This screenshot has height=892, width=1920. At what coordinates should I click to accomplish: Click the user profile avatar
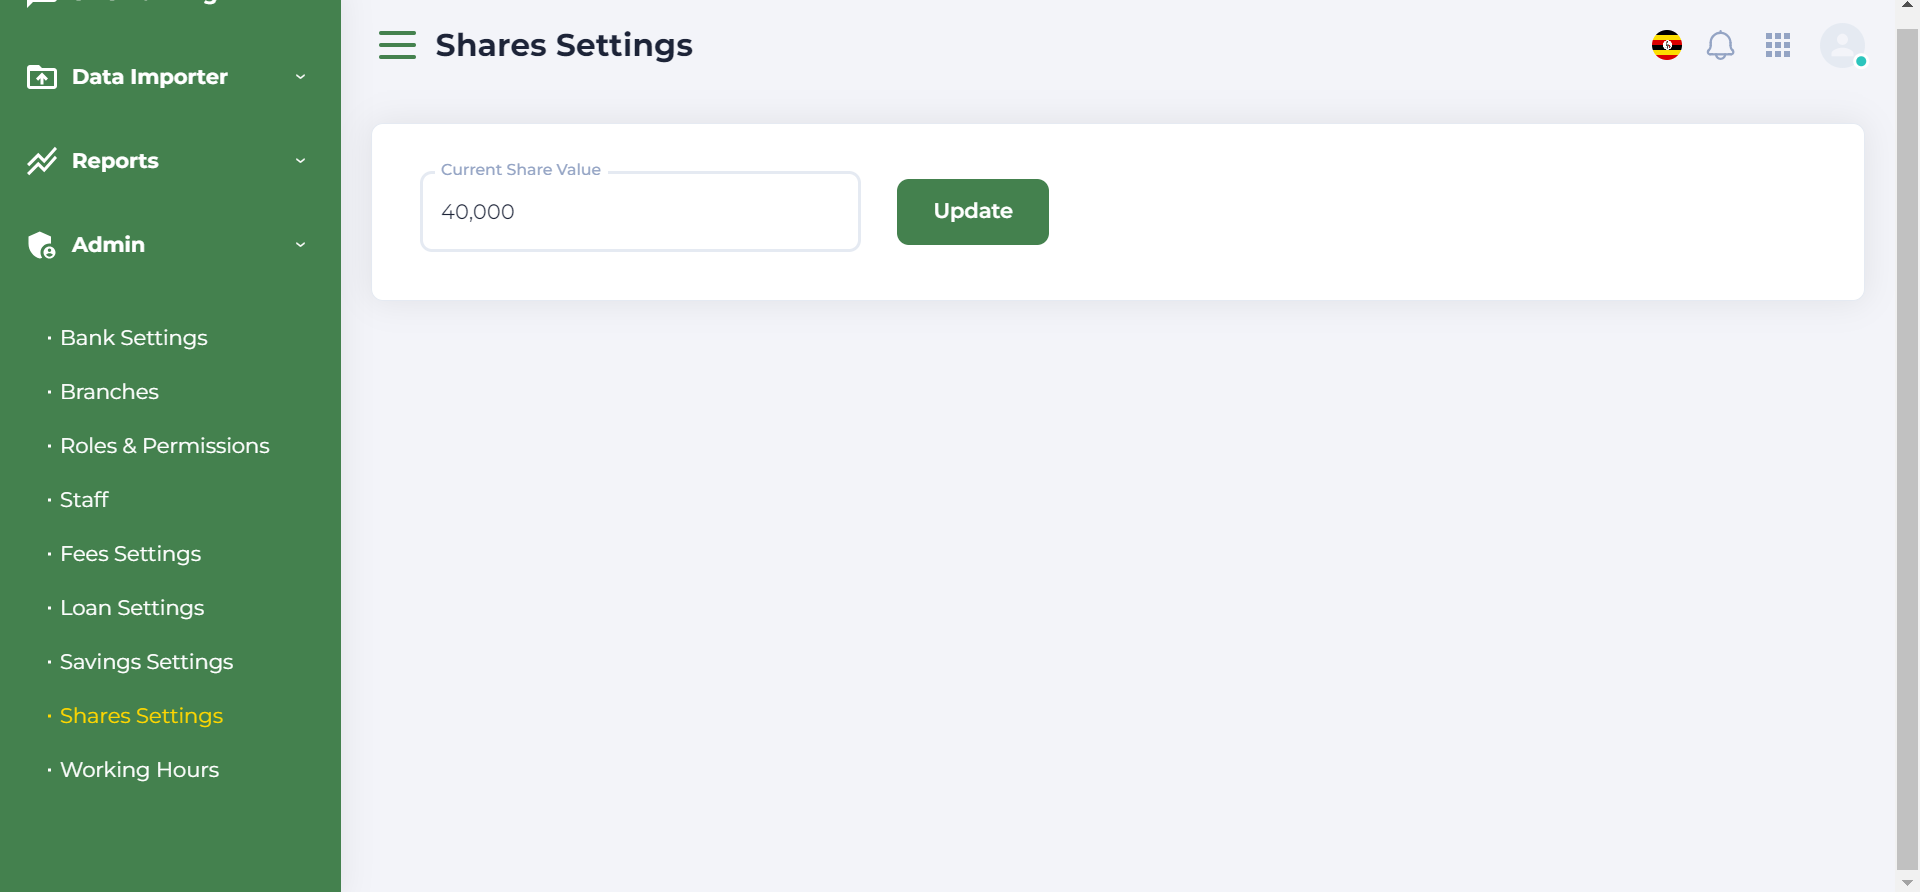(1841, 45)
